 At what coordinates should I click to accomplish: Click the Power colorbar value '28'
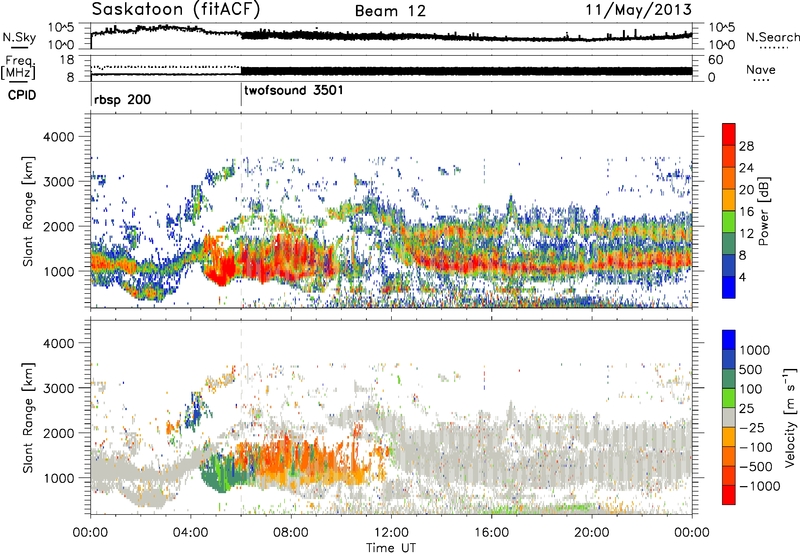pos(746,146)
